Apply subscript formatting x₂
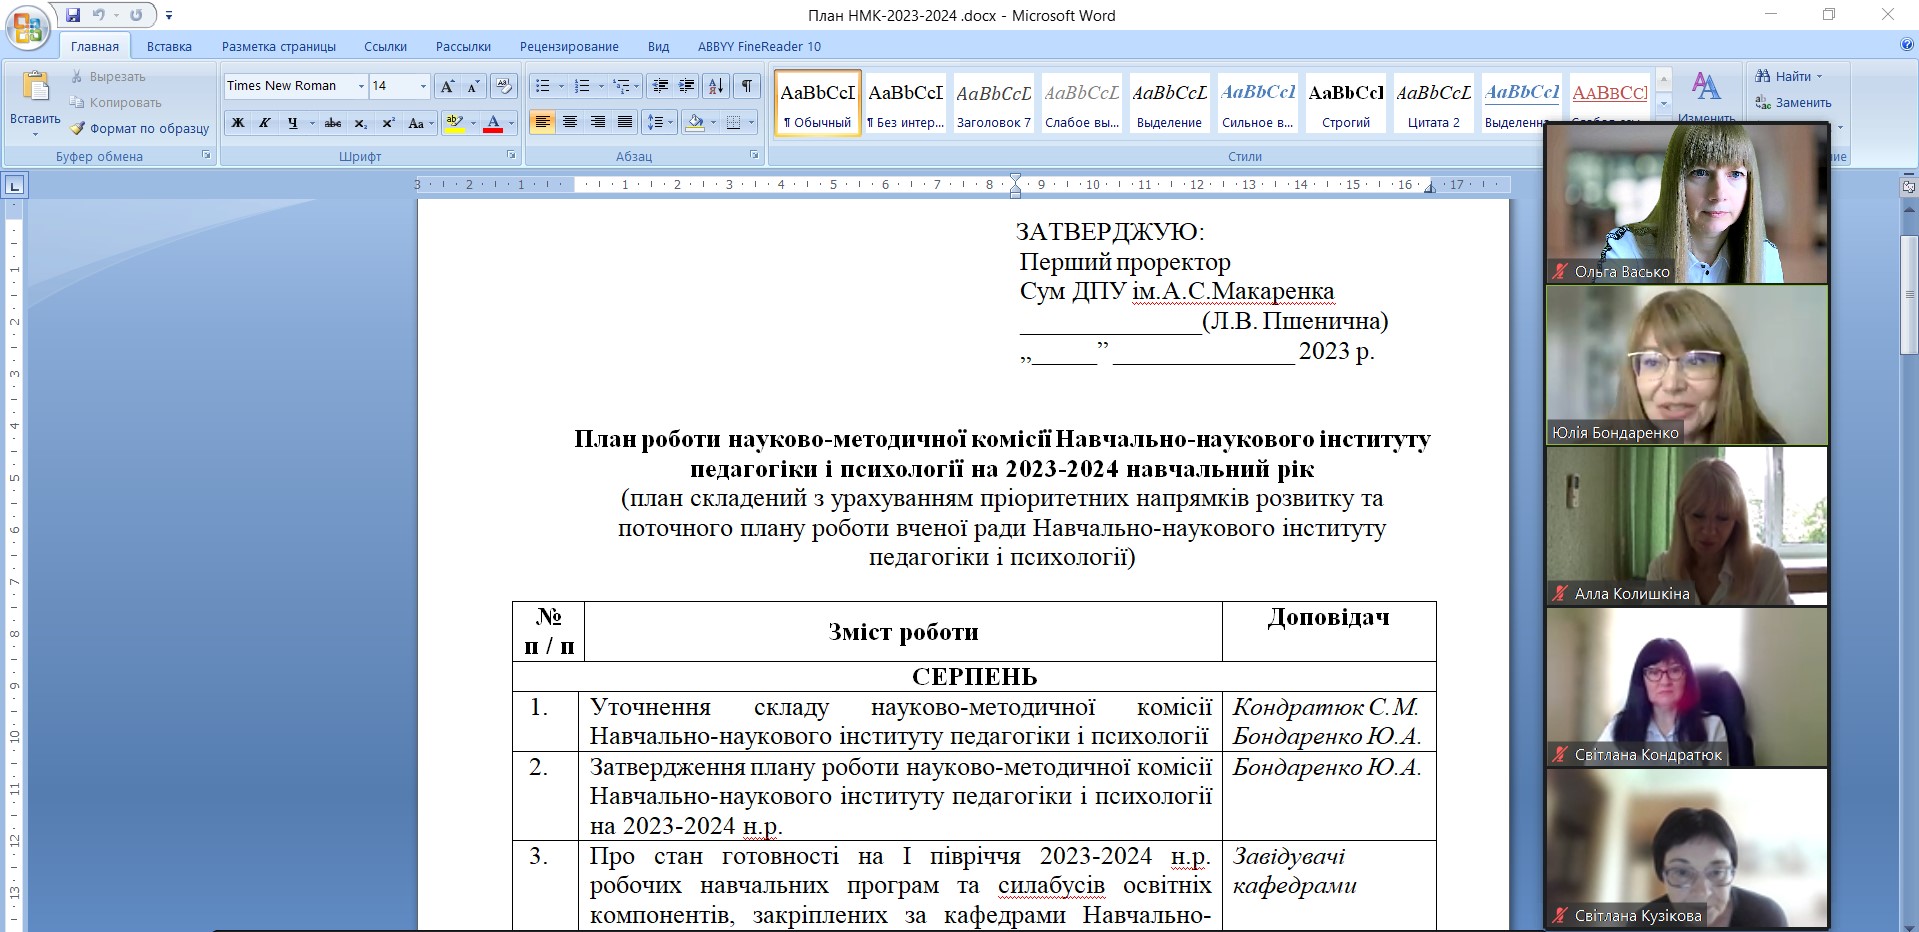 (x=361, y=123)
